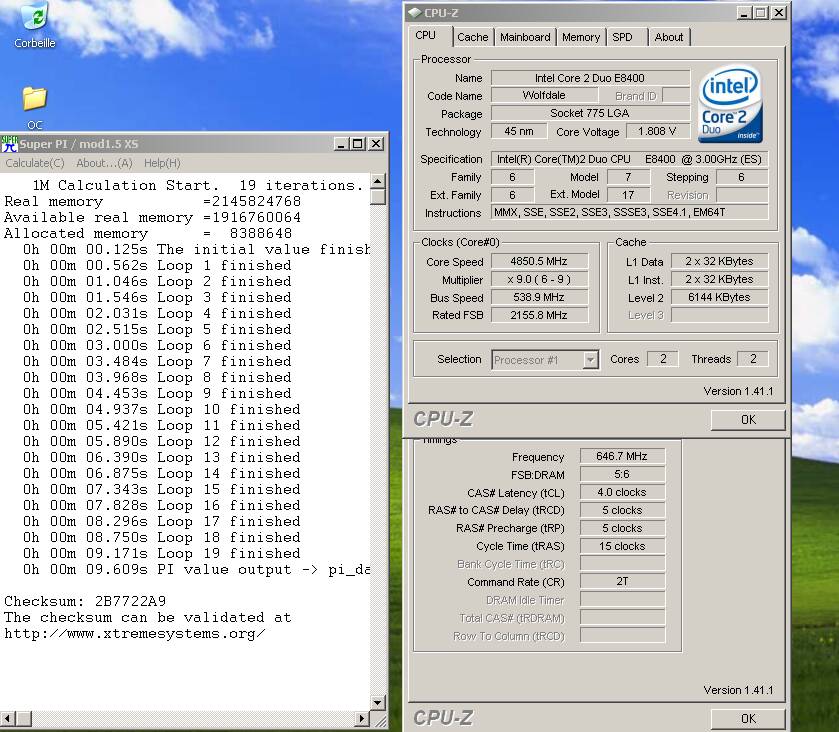
Task: Click the Instructions field MMX, SSE list
Action: click(x=629, y=212)
